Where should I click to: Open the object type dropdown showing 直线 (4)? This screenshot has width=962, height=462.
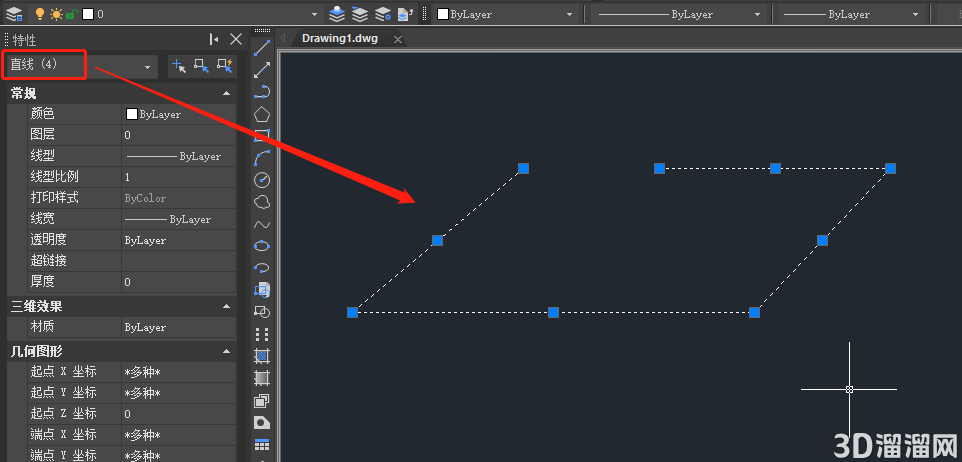point(81,66)
